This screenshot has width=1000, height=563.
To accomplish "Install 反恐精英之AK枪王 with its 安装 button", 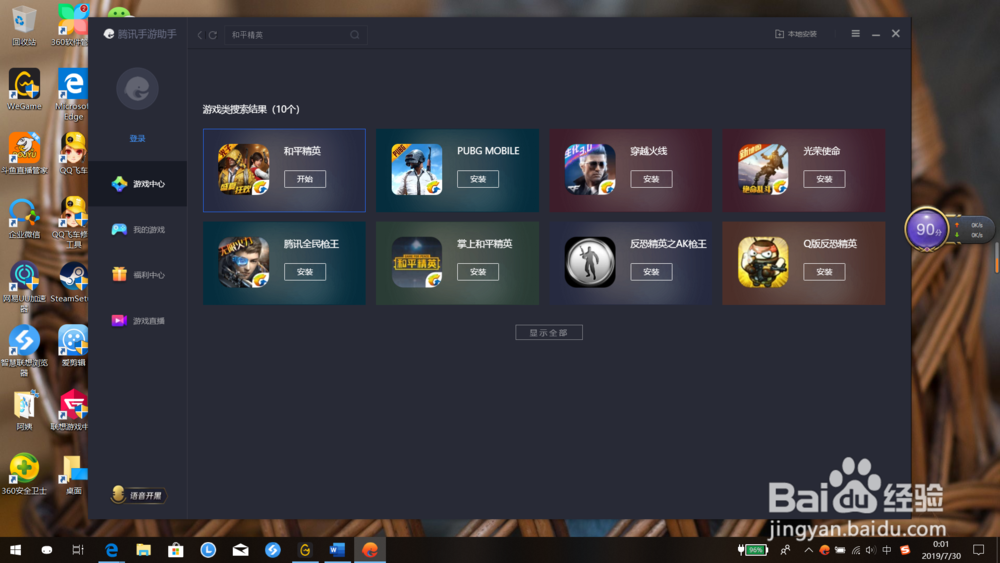I will (651, 272).
